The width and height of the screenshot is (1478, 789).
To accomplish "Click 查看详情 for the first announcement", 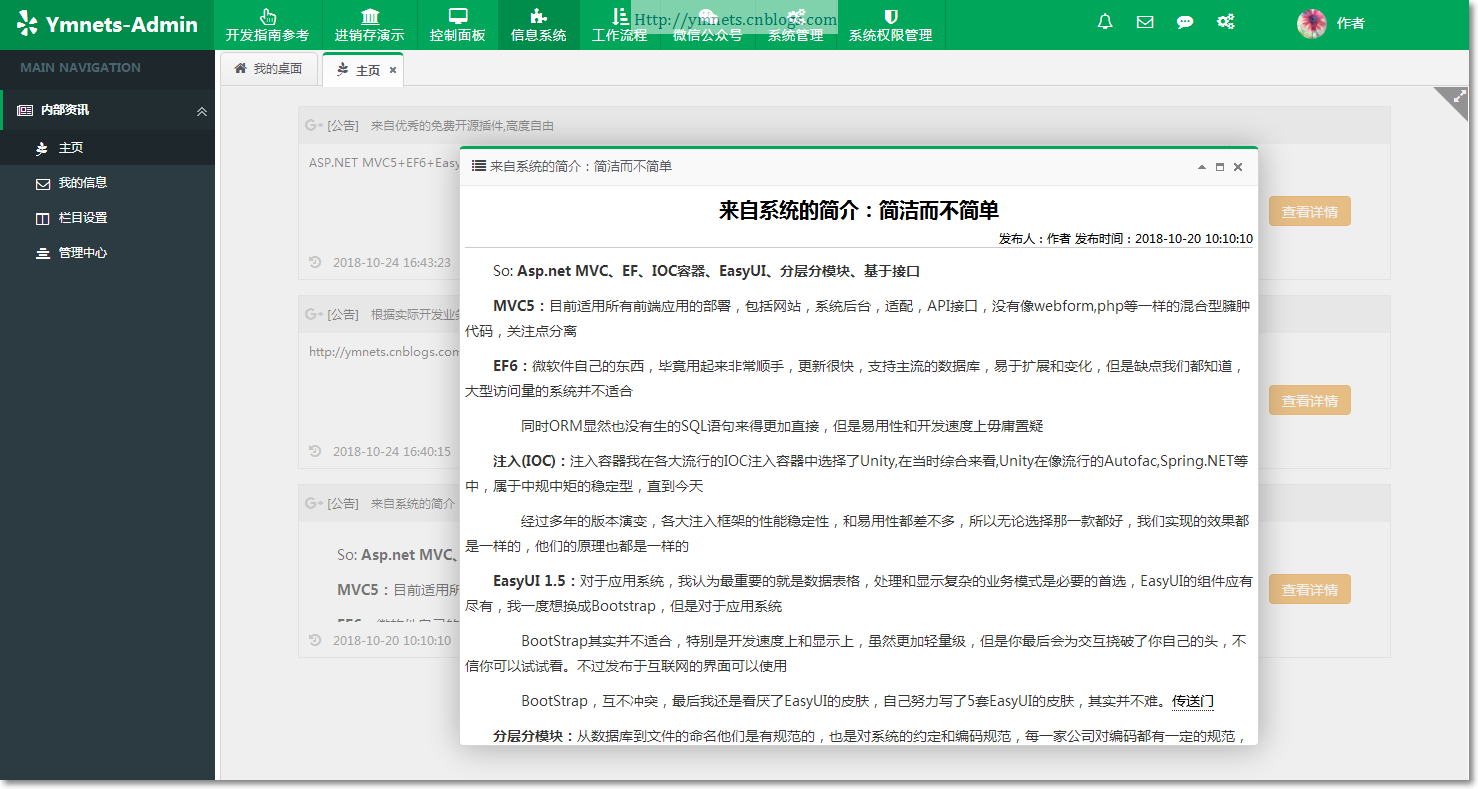I will pos(1310,212).
